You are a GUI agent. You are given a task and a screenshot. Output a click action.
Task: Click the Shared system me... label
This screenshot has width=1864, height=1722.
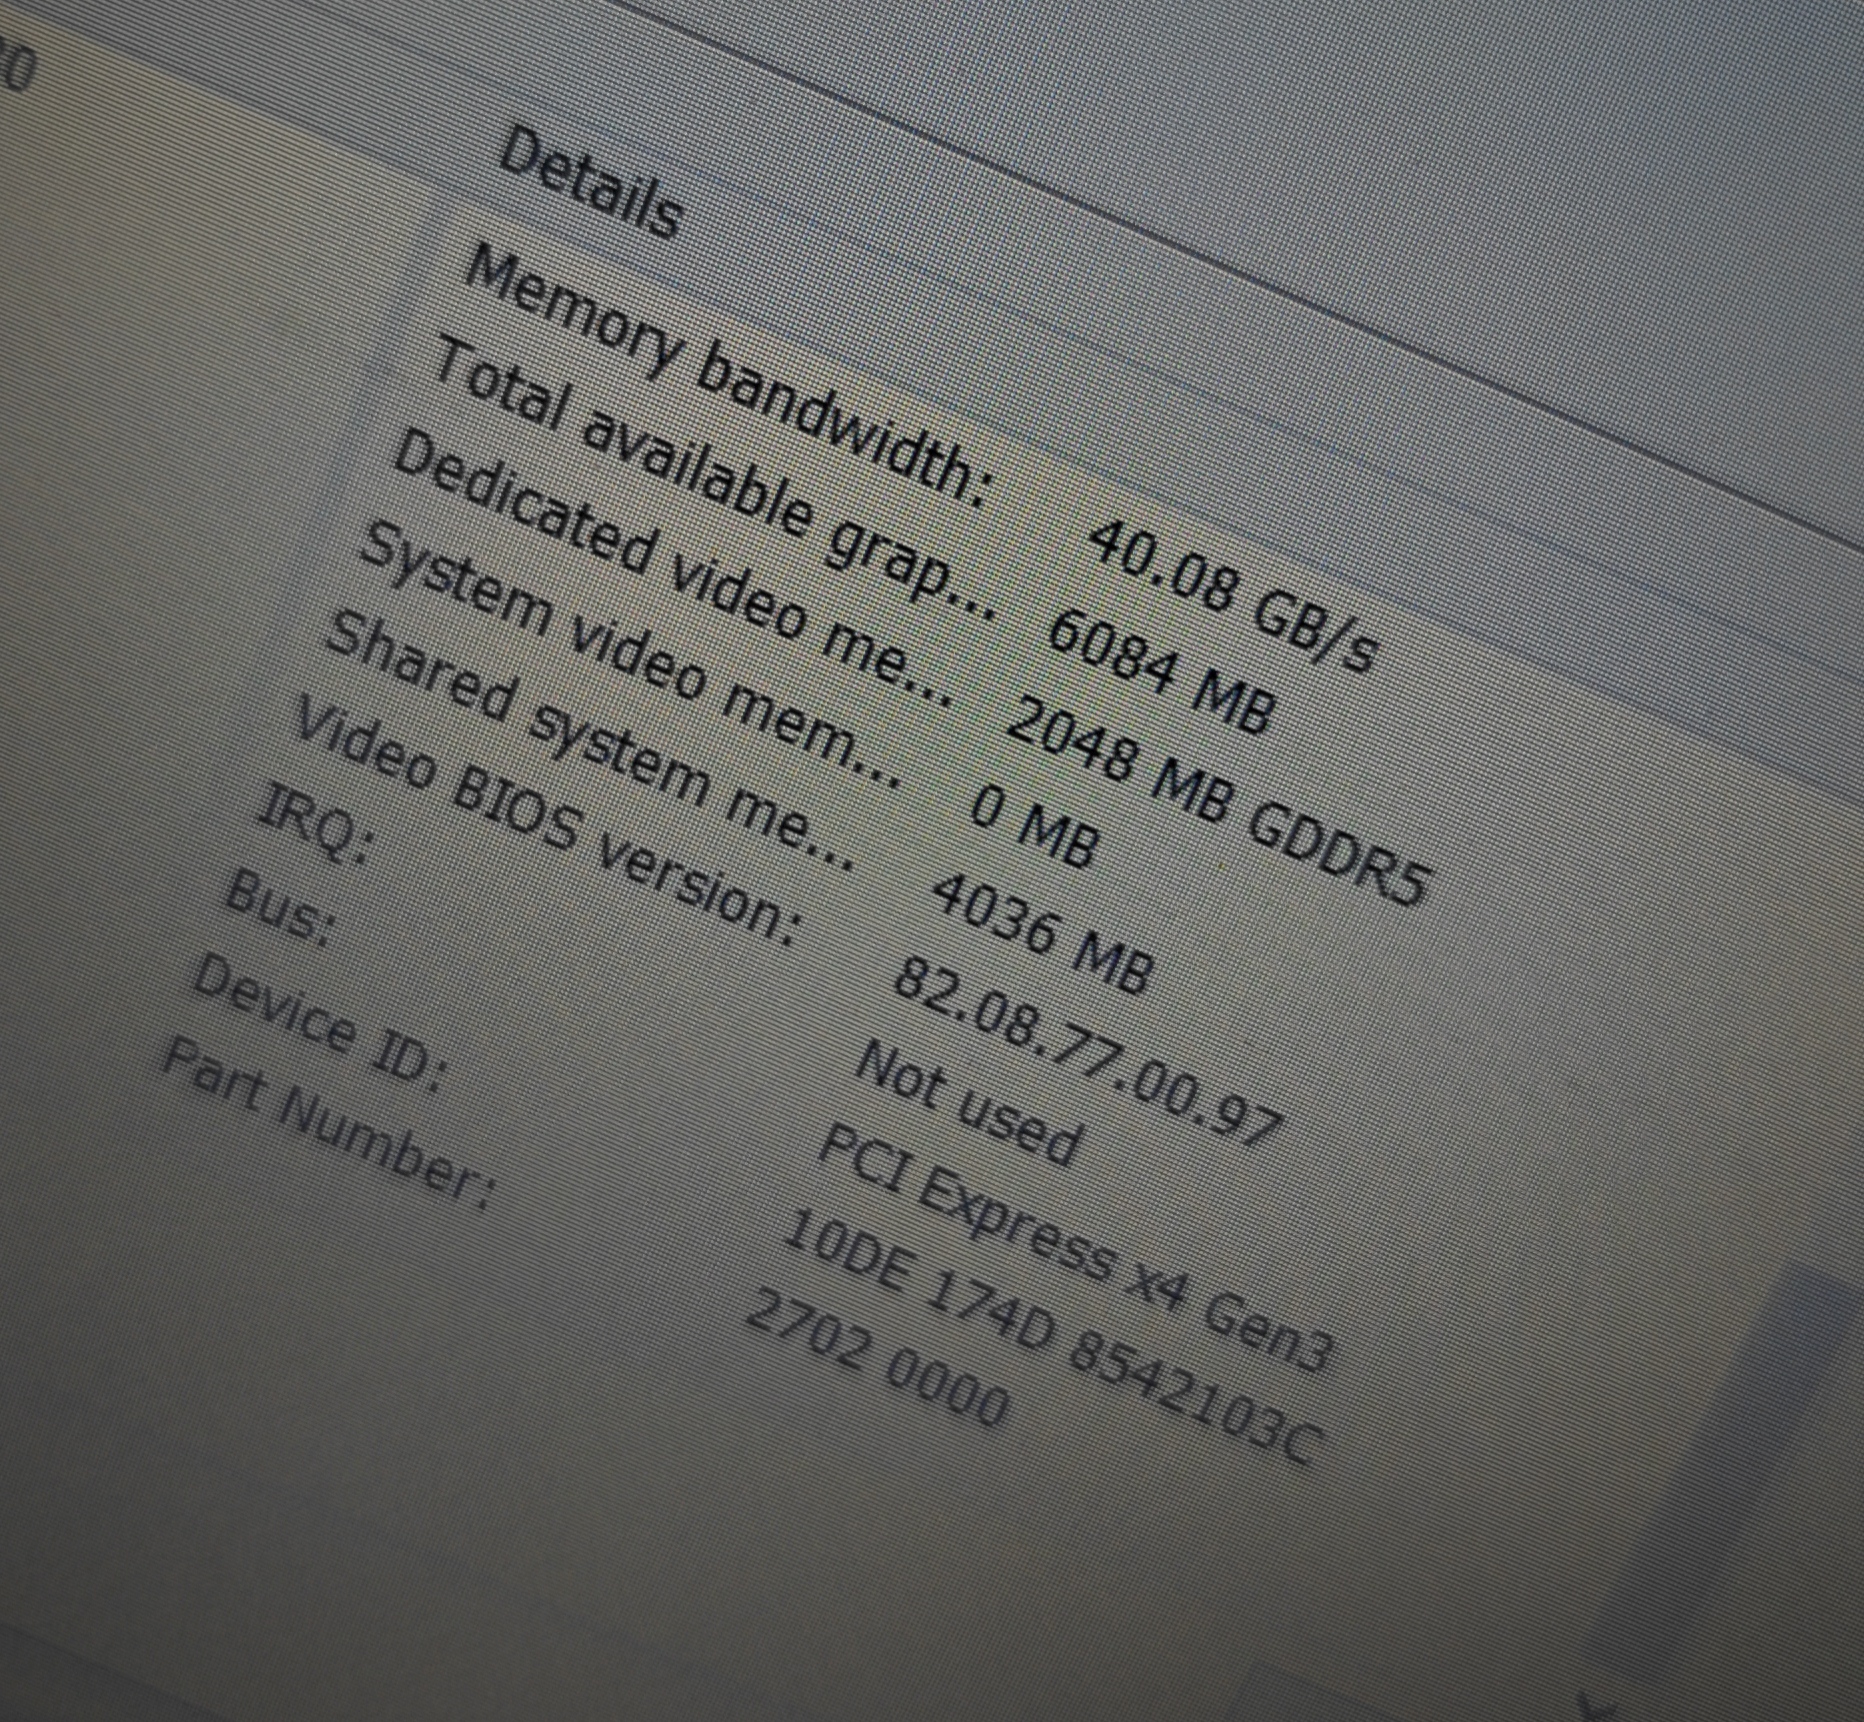click(591, 742)
